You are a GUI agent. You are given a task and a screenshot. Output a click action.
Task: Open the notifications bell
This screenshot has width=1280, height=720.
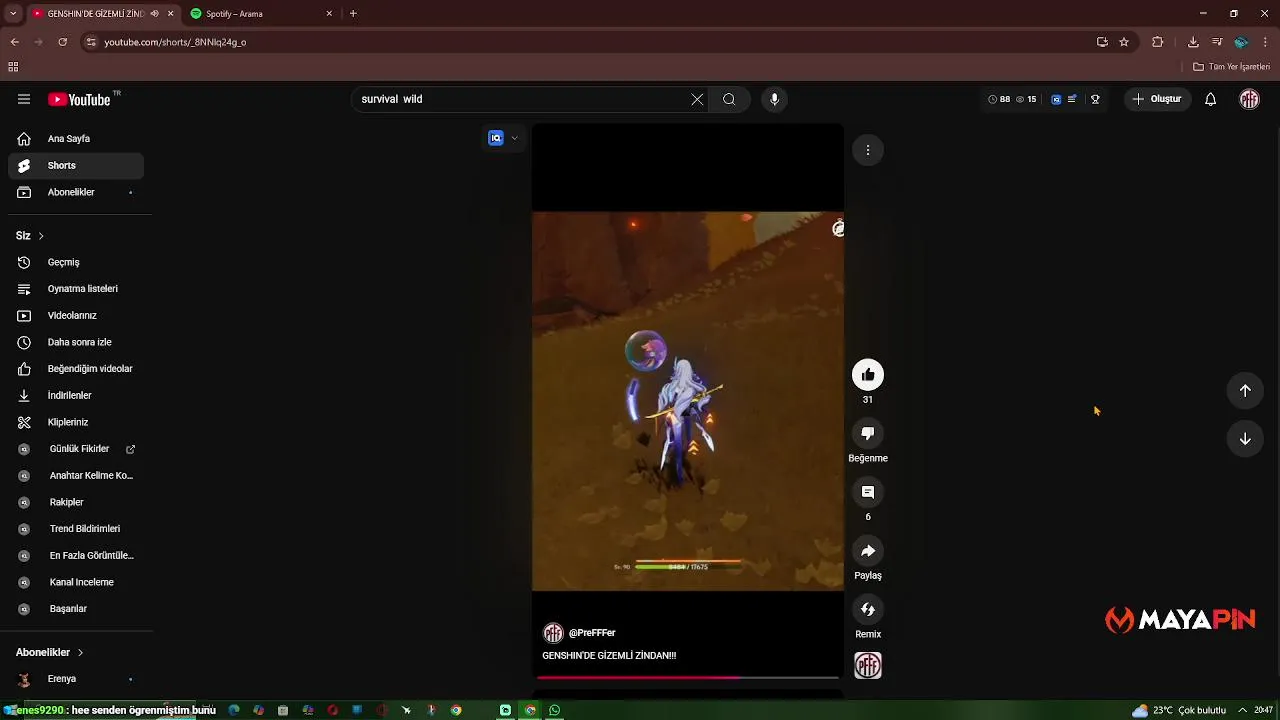click(x=1210, y=99)
